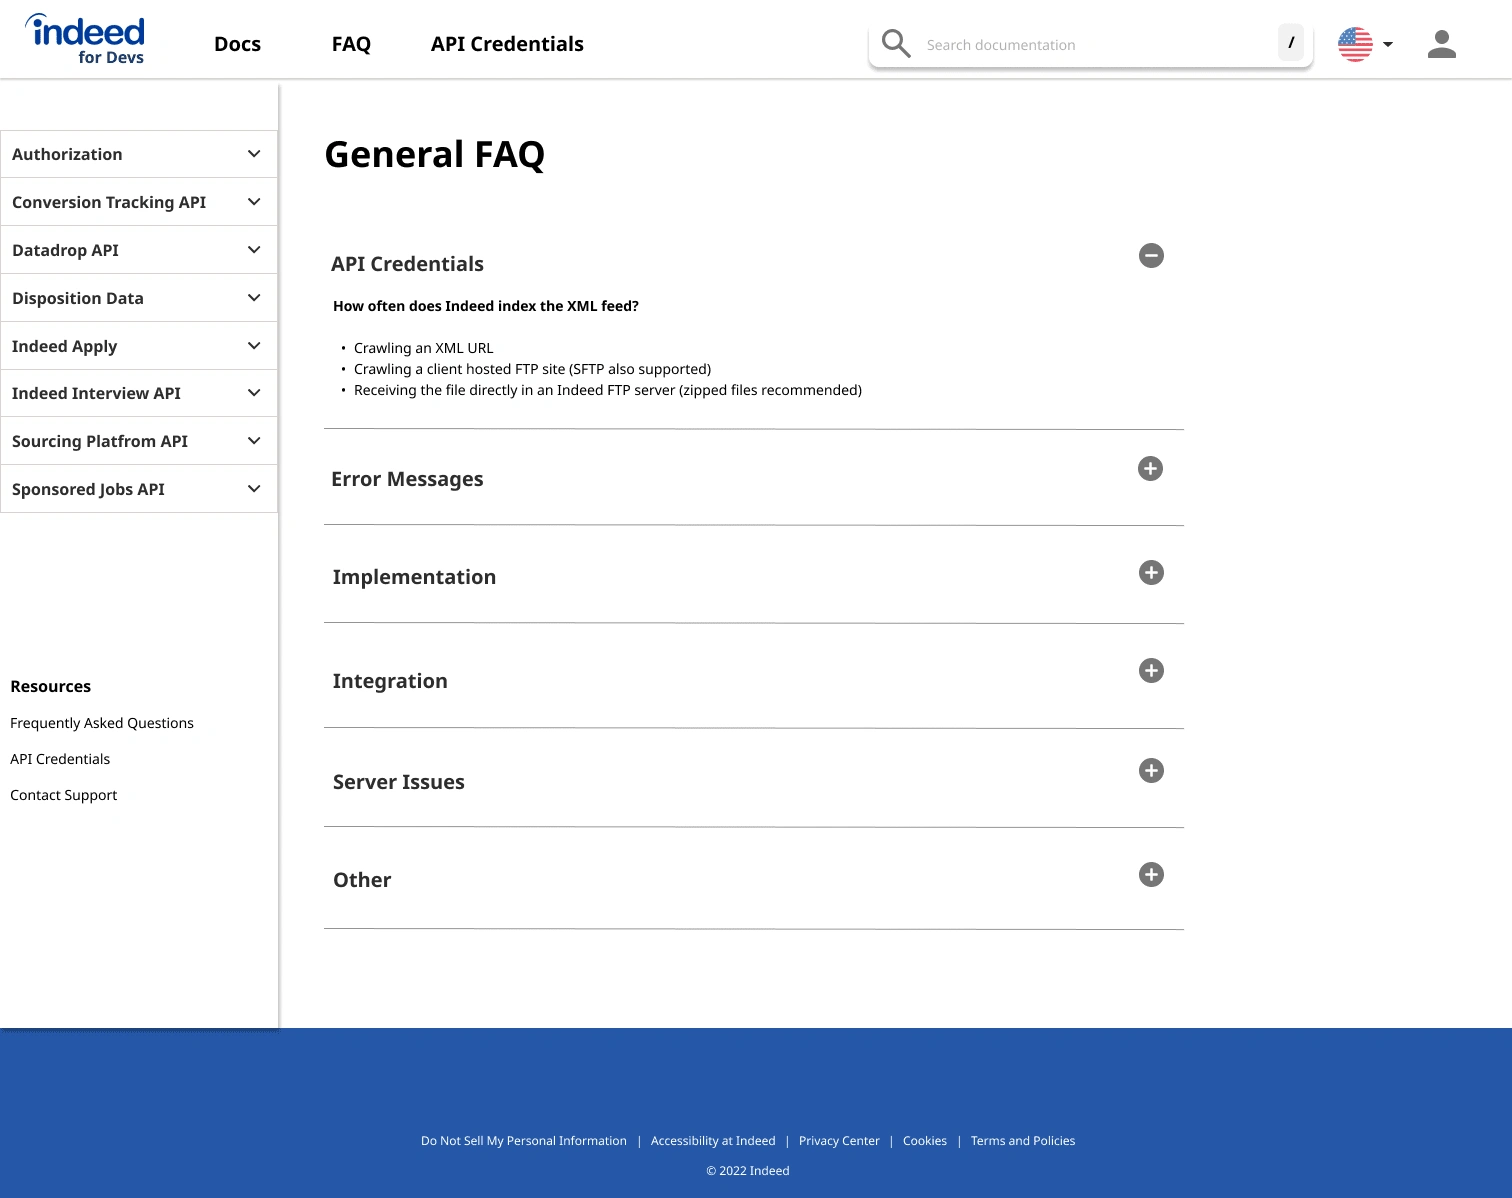Click the Server Issues accordion heading

[399, 782]
